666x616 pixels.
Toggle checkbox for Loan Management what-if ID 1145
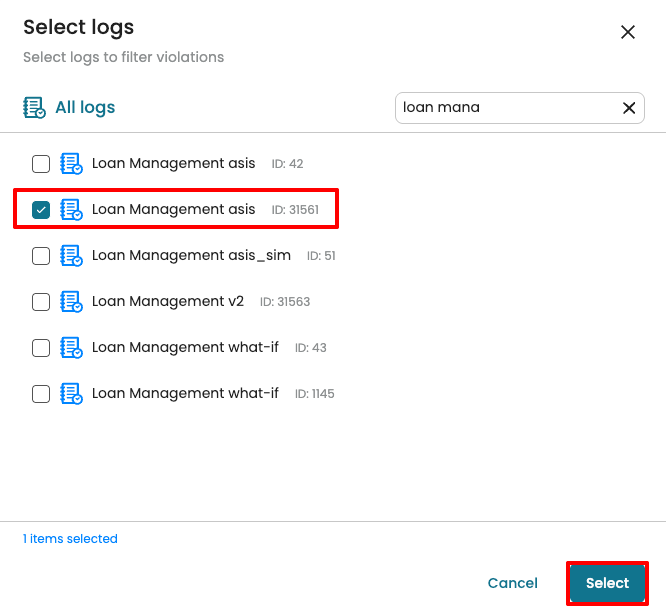41,394
